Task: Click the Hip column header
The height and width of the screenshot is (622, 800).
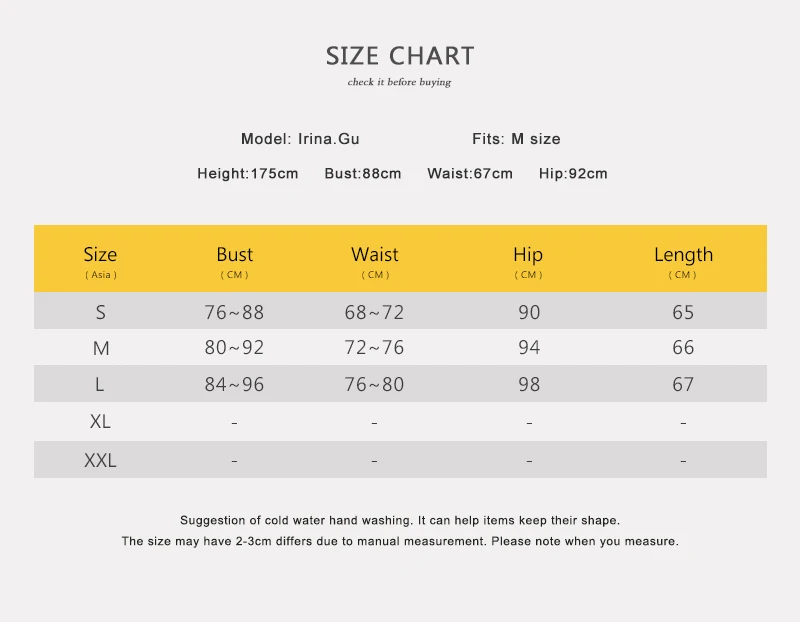Action: coord(528,262)
